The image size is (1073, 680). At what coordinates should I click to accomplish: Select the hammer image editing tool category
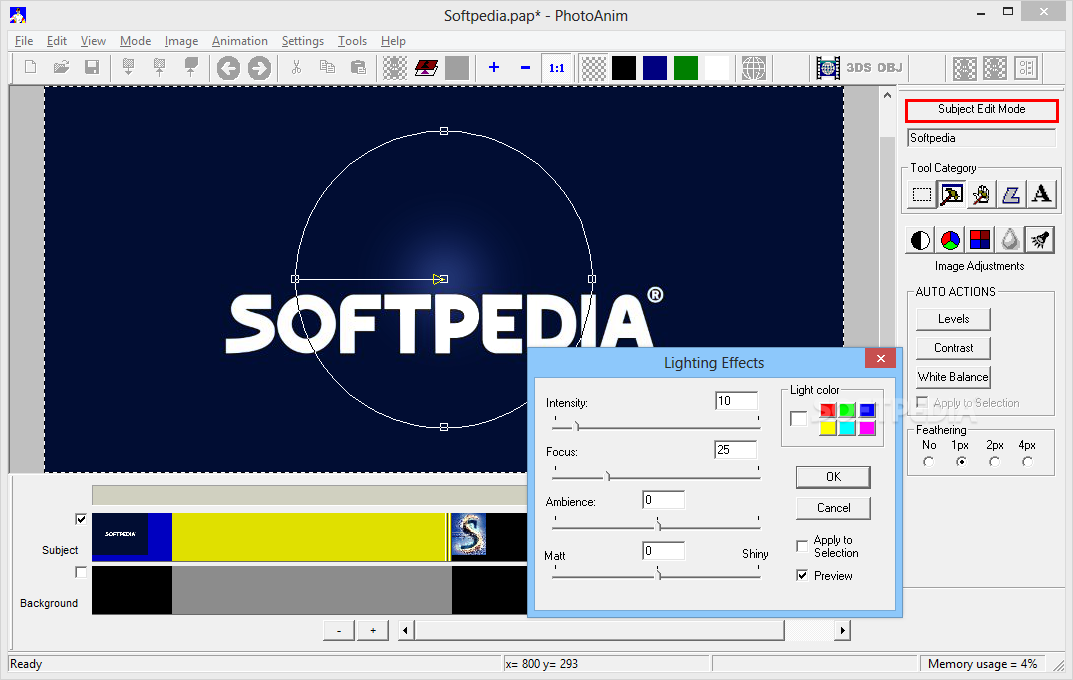[x=951, y=195]
